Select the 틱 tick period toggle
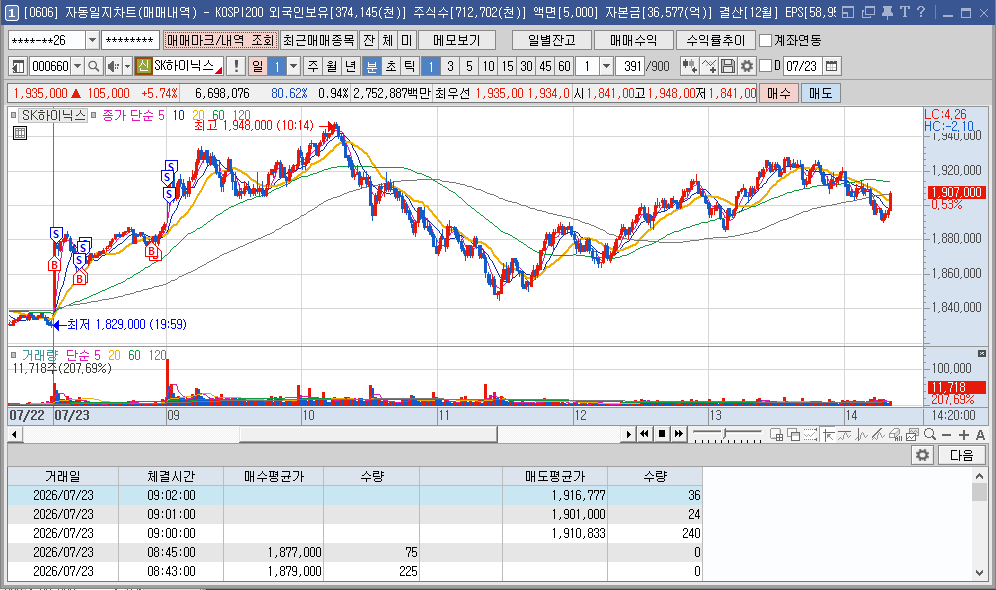996x590 pixels. [x=410, y=66]
